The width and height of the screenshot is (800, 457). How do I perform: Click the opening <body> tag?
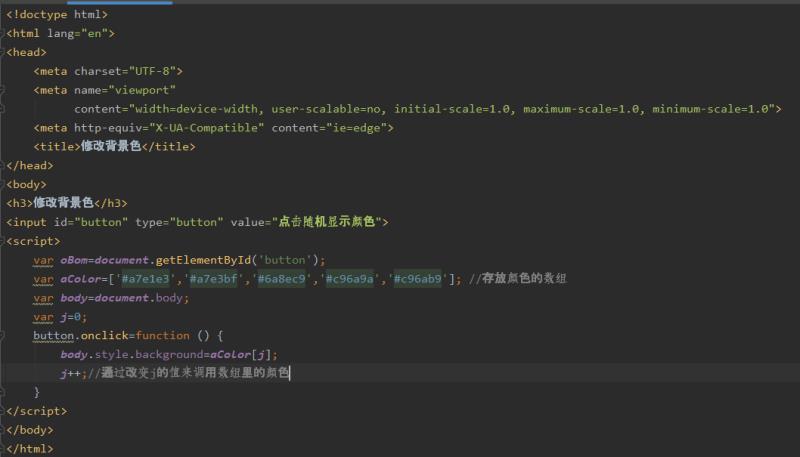click(x=27, y=185)
